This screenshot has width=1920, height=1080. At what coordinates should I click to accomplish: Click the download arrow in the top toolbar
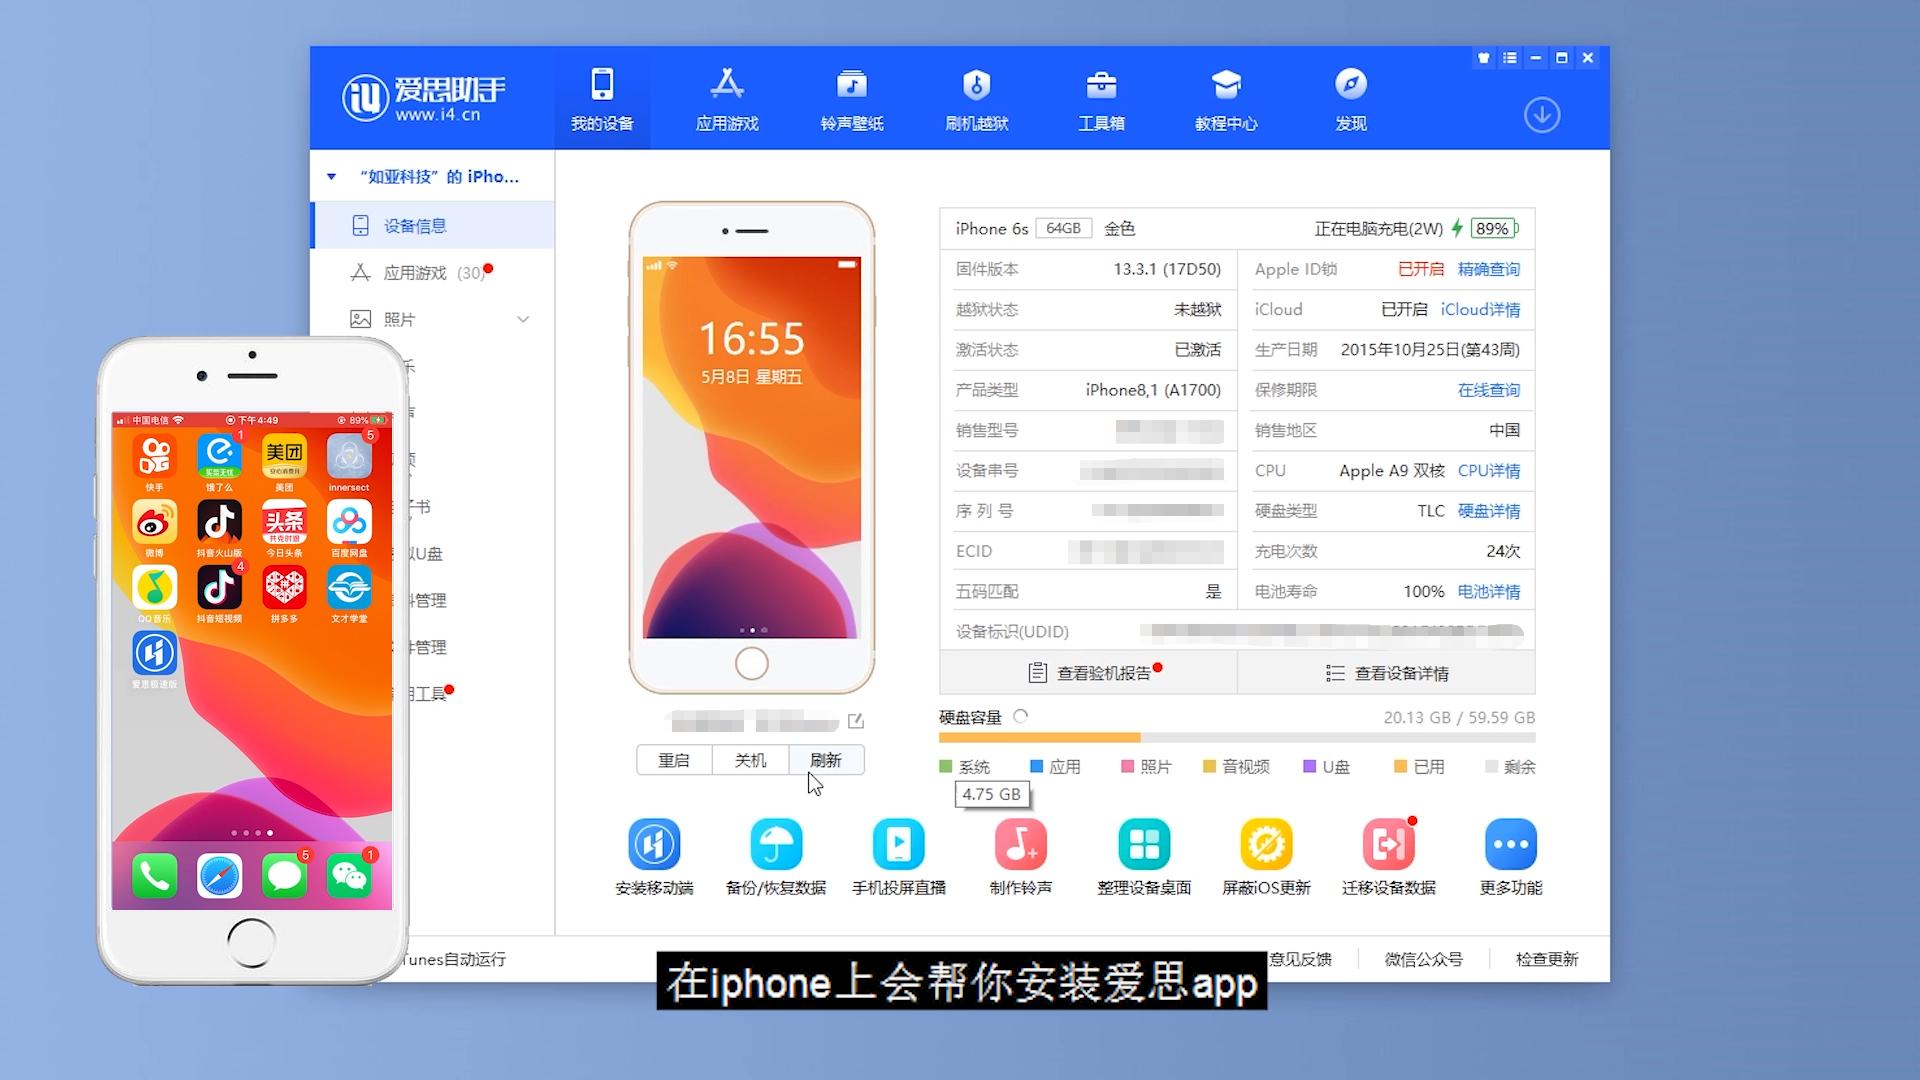[x=1542, y=115]
